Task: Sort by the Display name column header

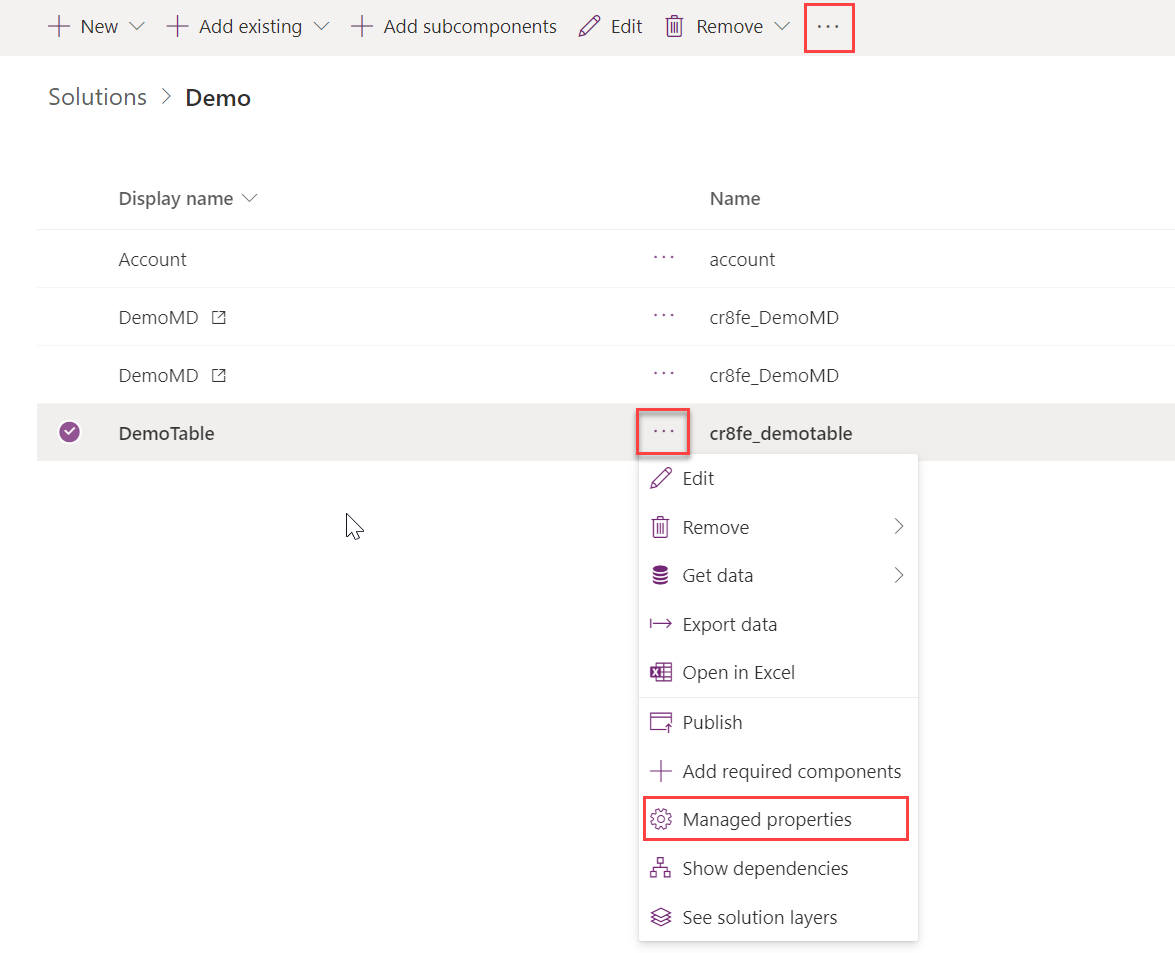Action: (x=187, y=199)
